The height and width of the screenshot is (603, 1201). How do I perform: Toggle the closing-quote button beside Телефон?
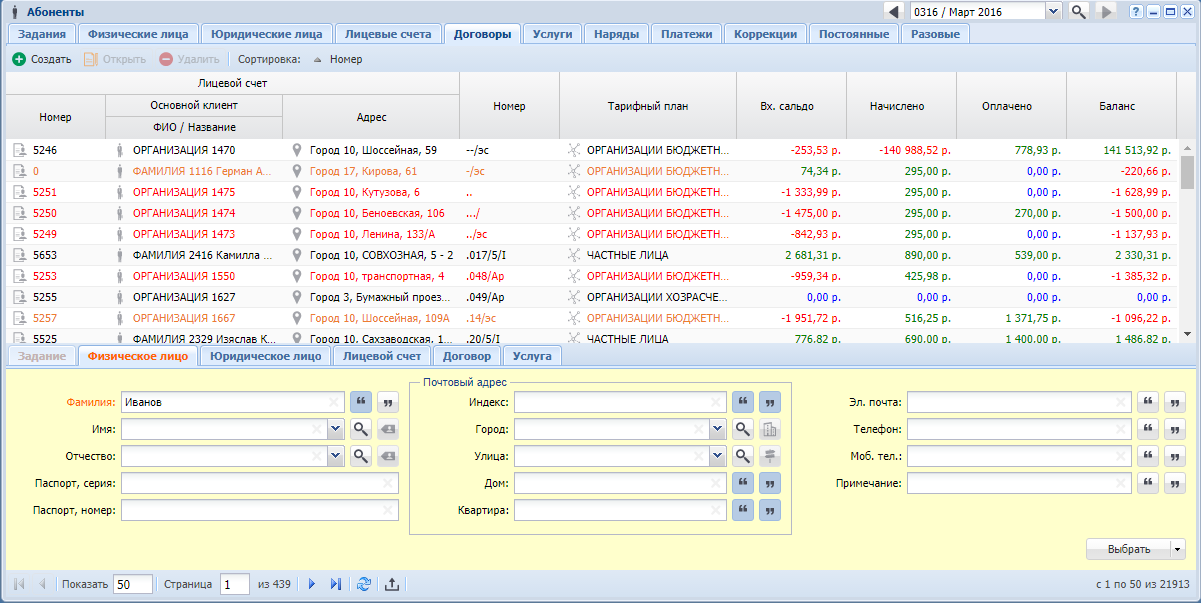point(1175,429)
